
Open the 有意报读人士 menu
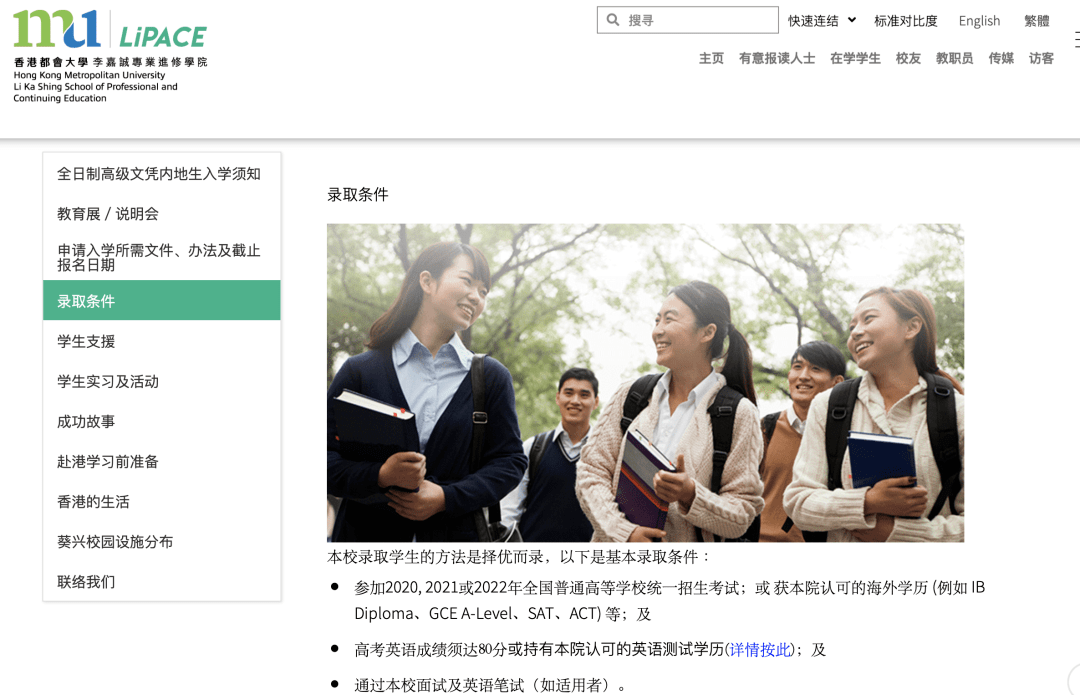click(x=777, y=59)
